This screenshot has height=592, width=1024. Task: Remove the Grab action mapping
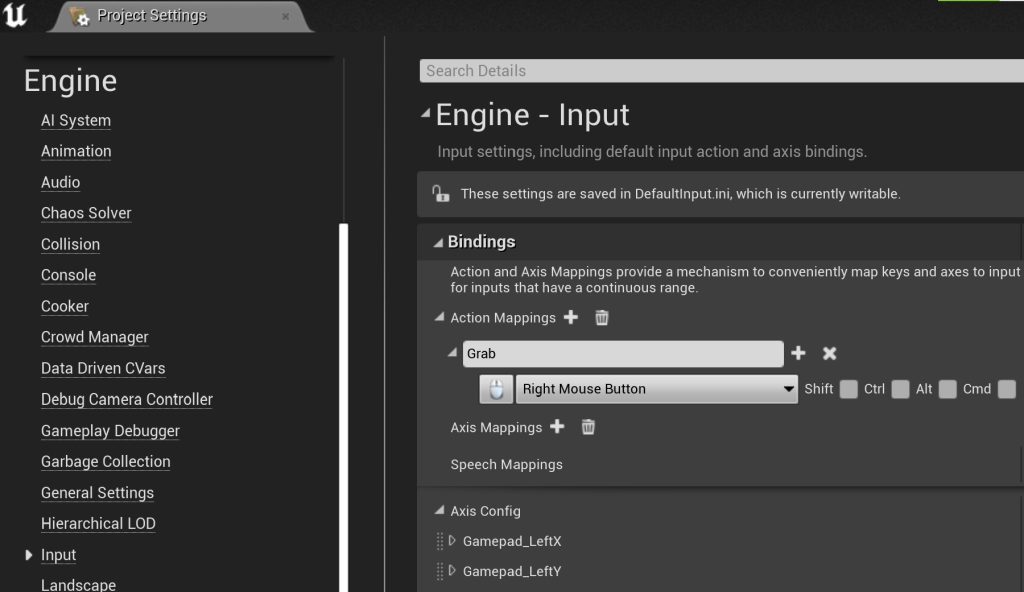[829, 353]
